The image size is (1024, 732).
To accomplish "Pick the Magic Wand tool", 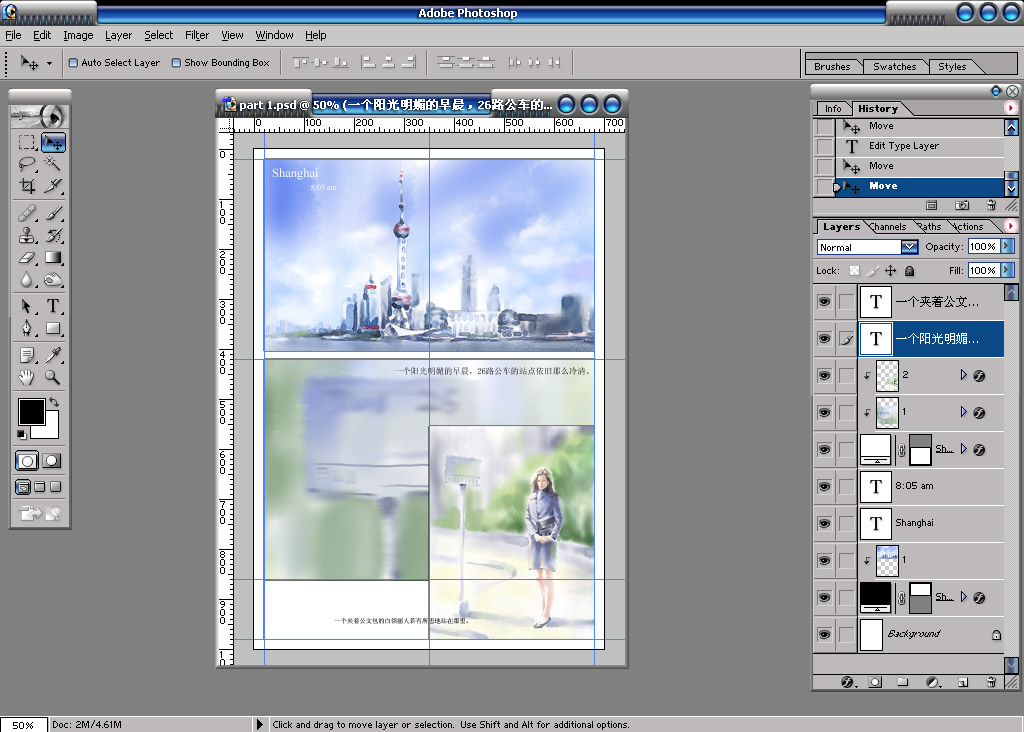I will [53, 164].
